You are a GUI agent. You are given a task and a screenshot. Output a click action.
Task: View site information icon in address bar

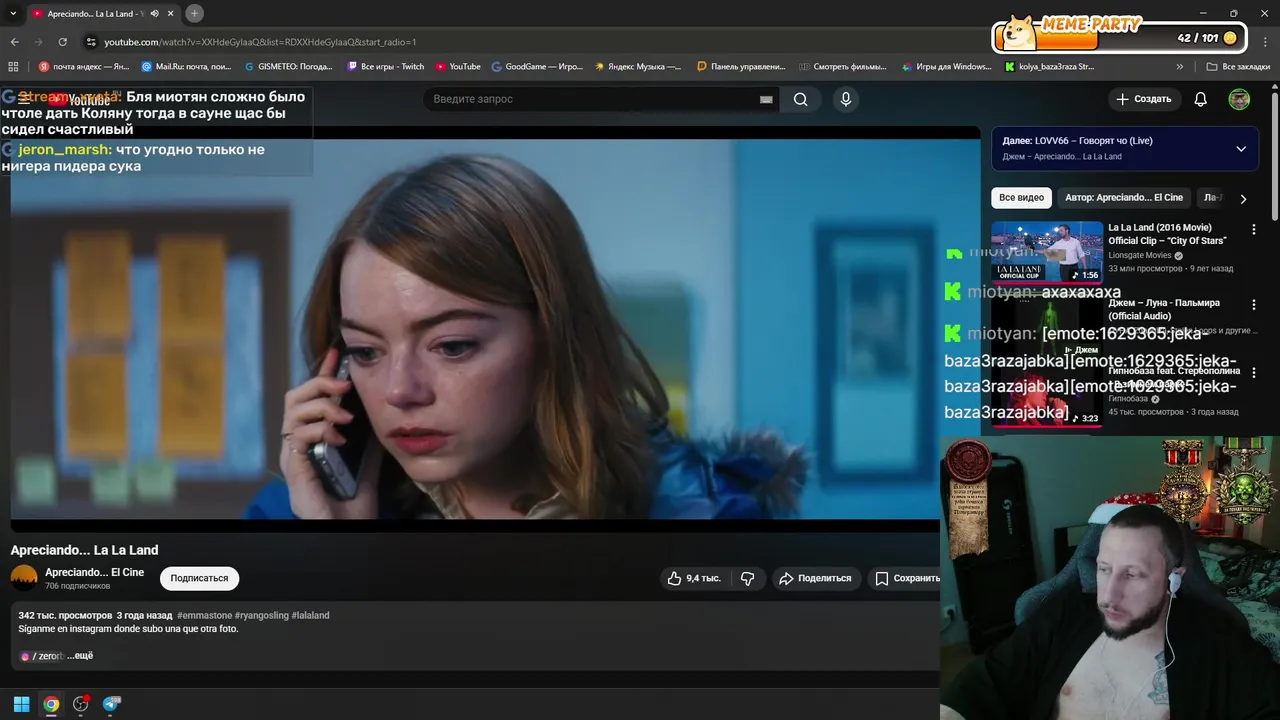91,42
